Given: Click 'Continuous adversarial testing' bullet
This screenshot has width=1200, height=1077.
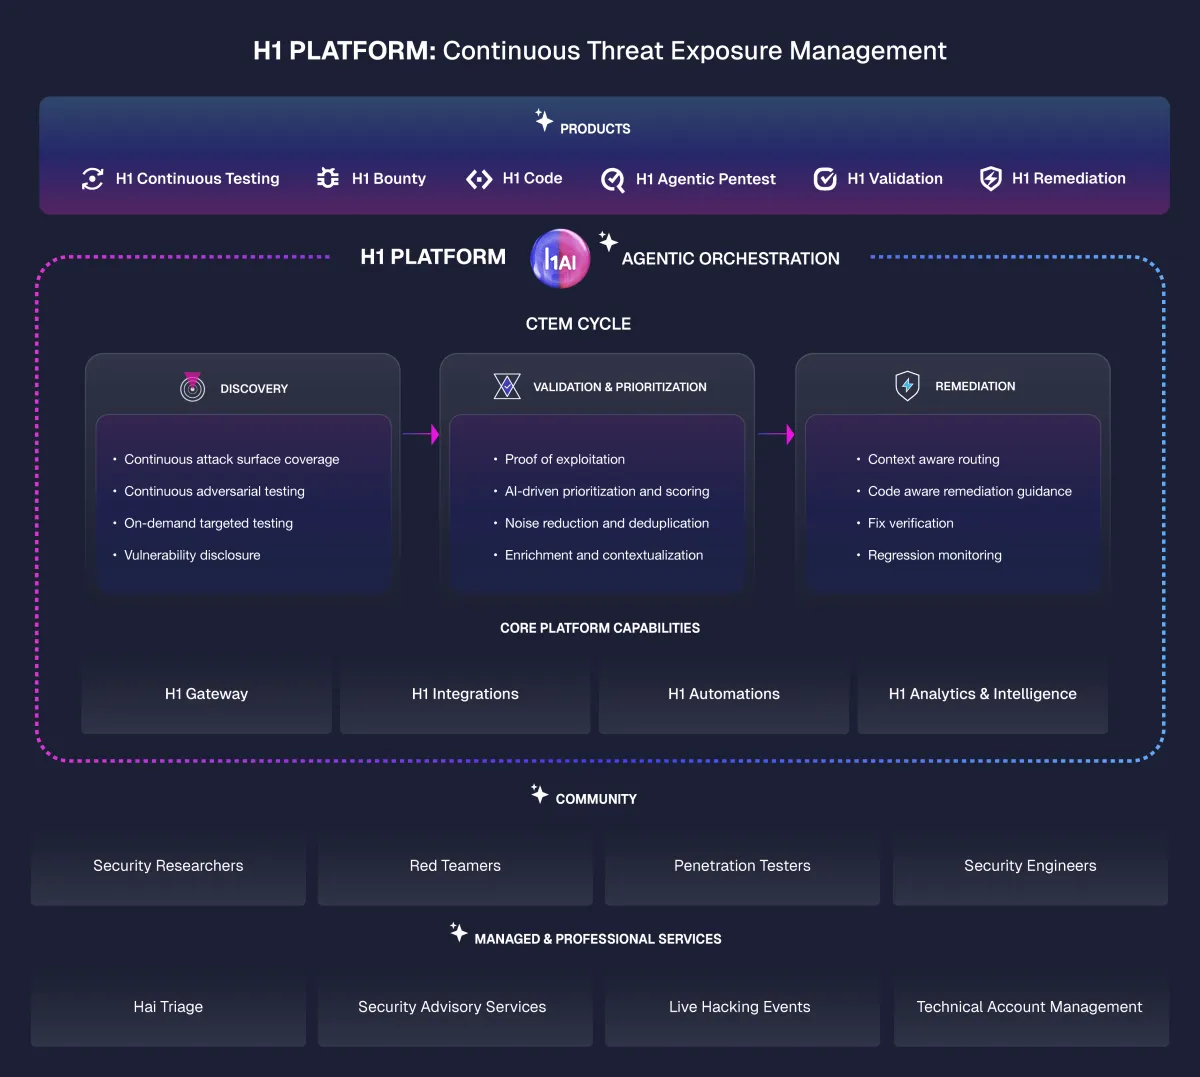Looking at the screenshot, I should click(214, 491).
